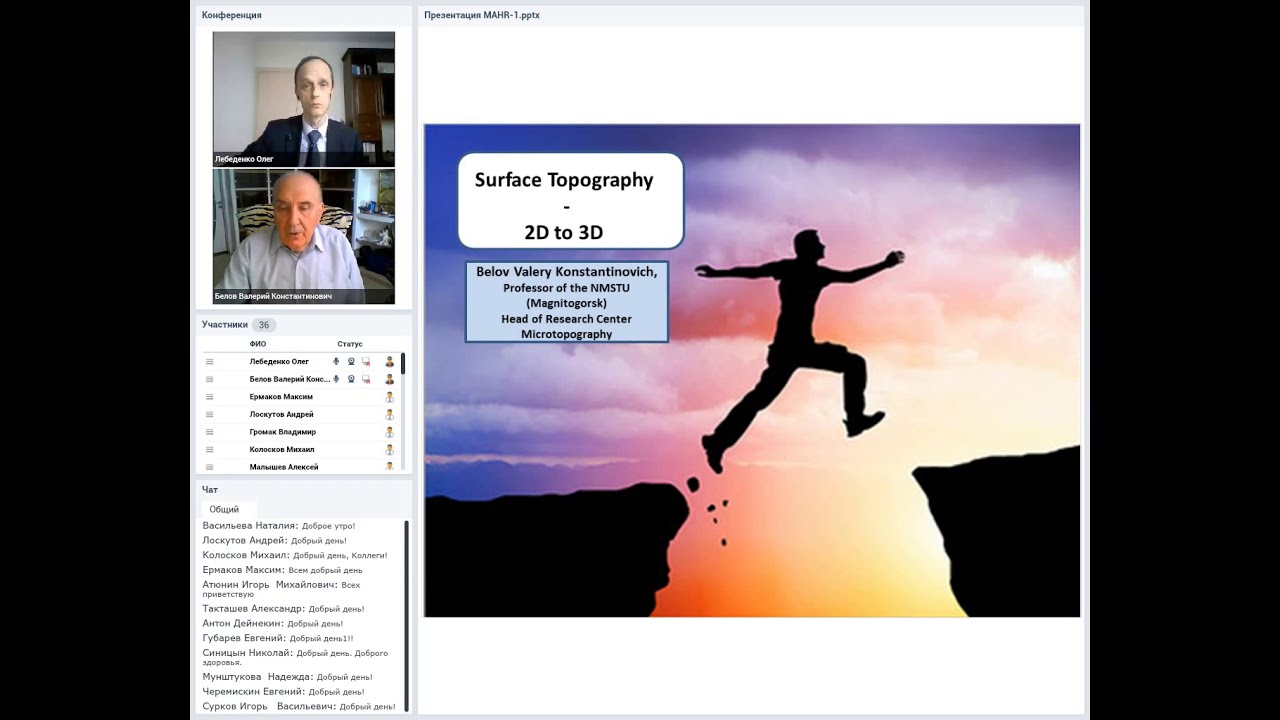Image resolution: width=1280 pixels, height=720 pixels.
Task: Open row menu handle for Громак Владимир
Action: tap(209, 432)
